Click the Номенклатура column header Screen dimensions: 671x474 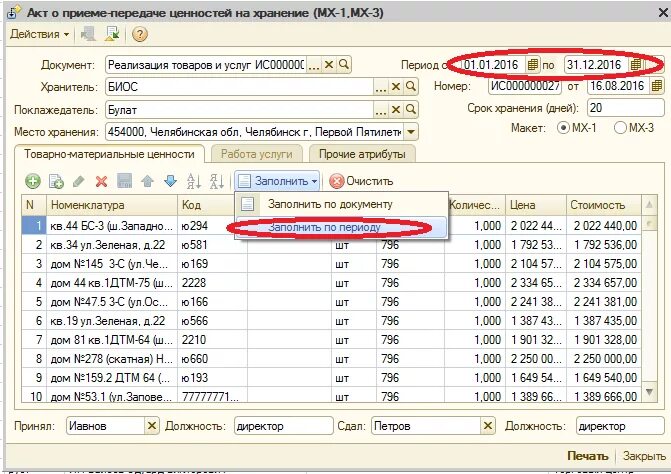[112, 205]
